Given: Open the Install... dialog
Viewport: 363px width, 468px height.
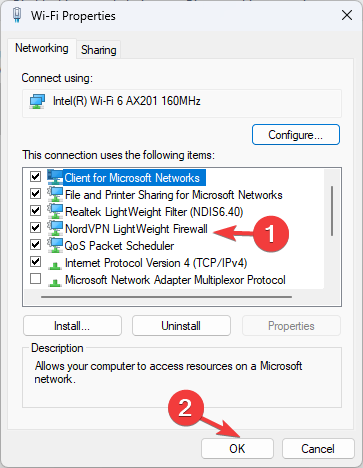Looking at the screenshot, I should [72, 326].
